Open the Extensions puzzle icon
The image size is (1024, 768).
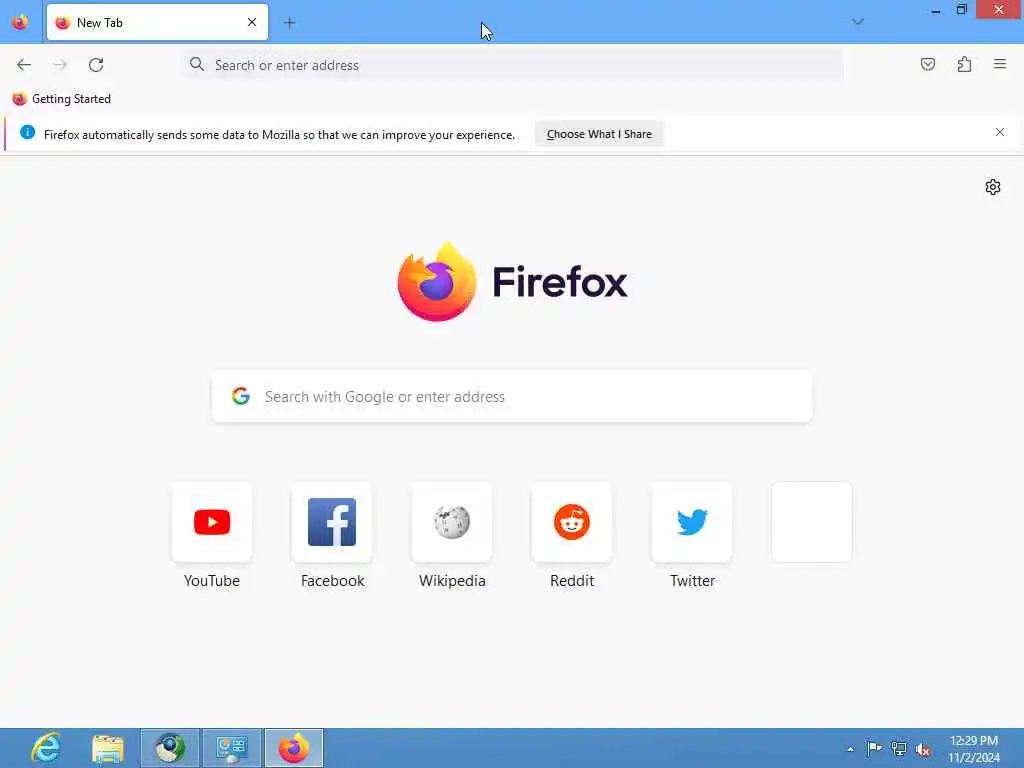pos(965,64)
